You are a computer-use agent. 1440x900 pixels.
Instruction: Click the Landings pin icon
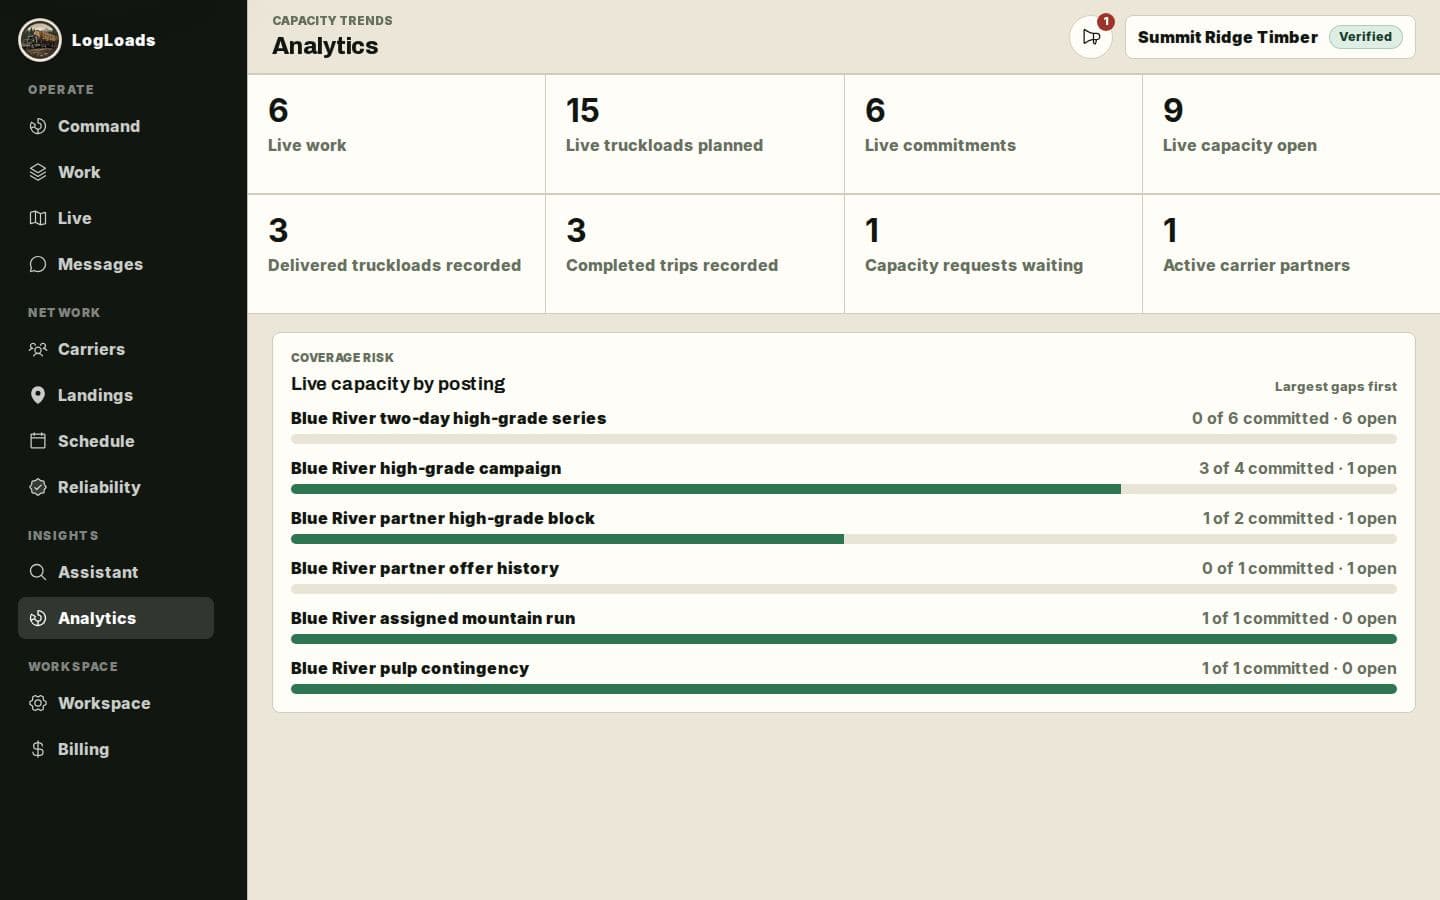point(38,395)
